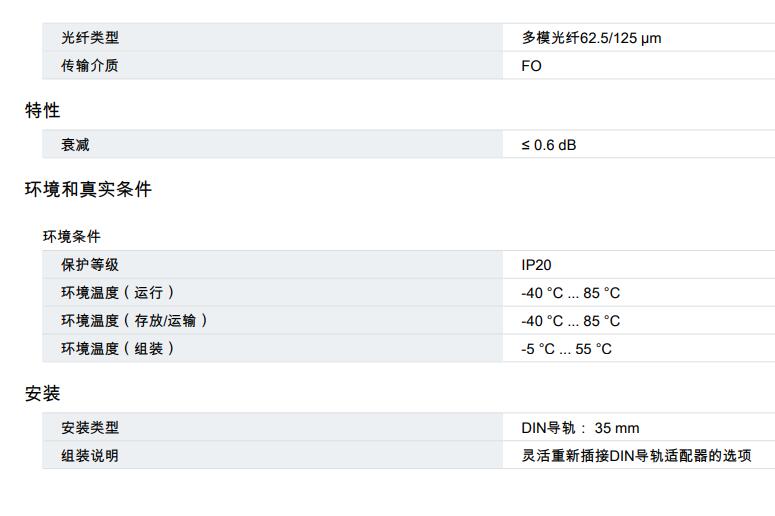Select the 灵活重新插接DIN导轨适配器的选项 text
Image resolution: width=775 pixels, height=516 pixels.
(637, 456)
